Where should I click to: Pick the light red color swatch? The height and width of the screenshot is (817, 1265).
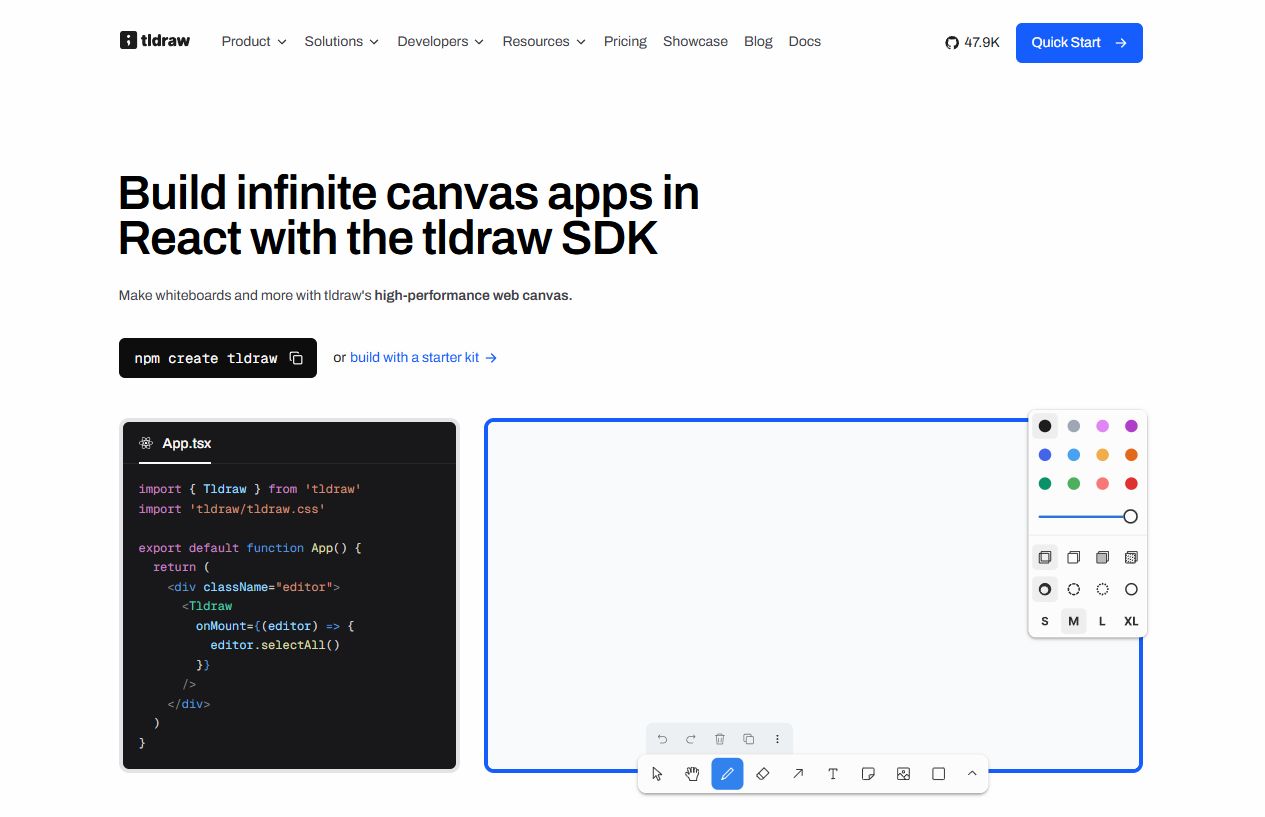(1102, 484)
